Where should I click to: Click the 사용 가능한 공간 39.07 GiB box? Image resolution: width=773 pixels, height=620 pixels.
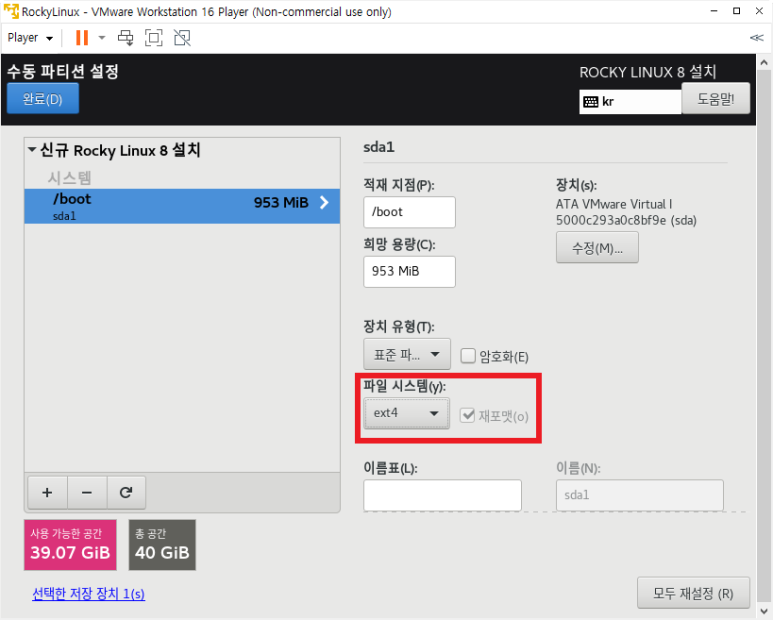click(70, 545)
